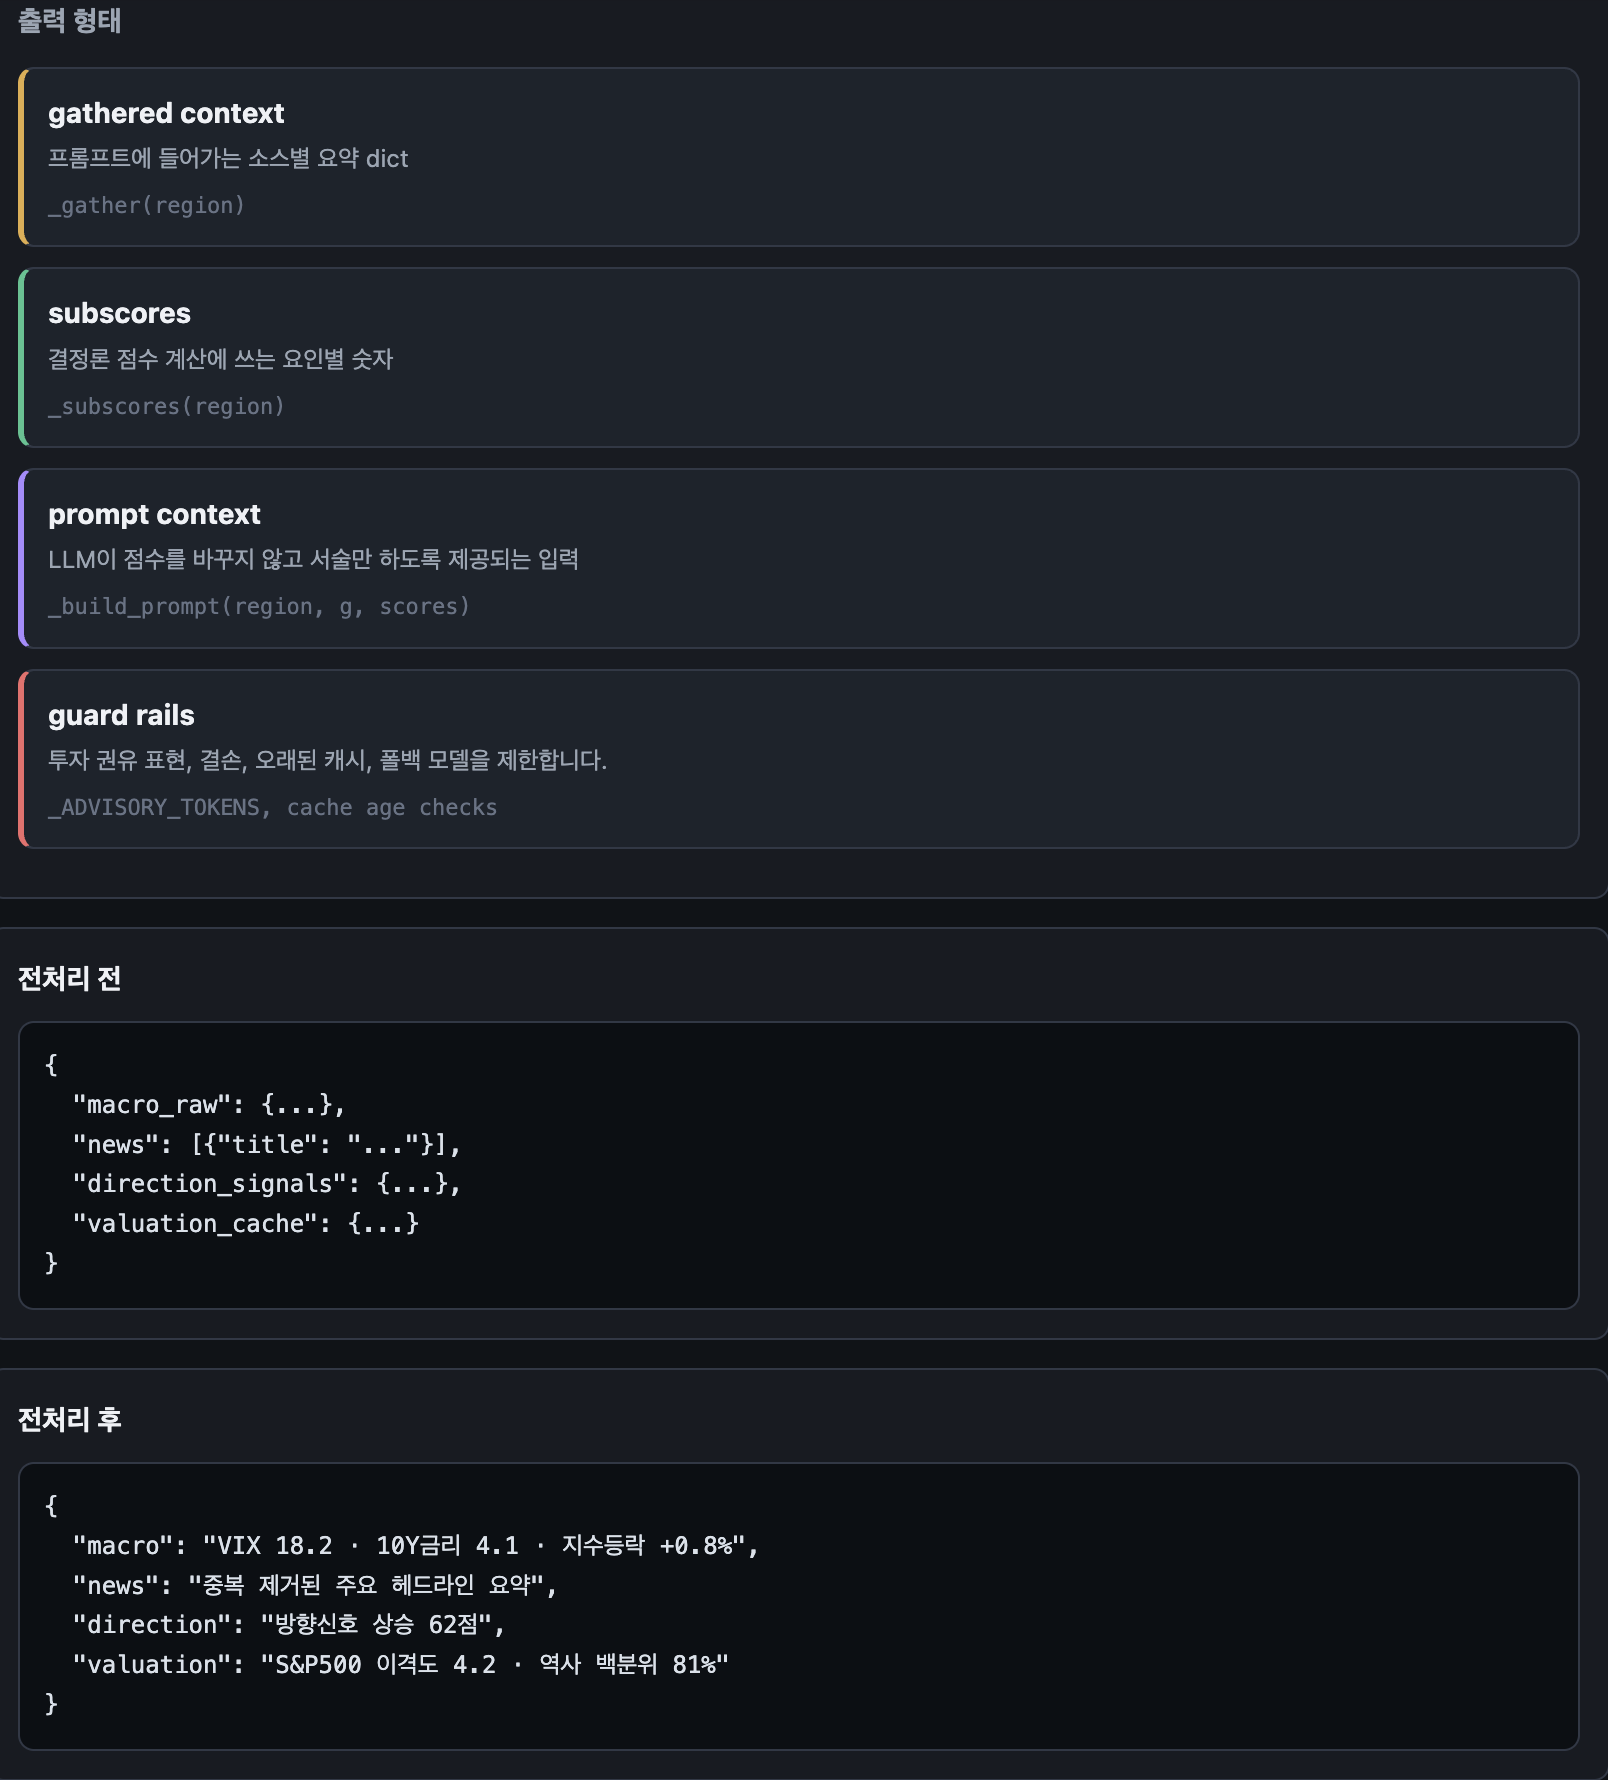Click the 전처리 후 heading
Image resolution: width=1608 pixels, height=1780 pixels.
70,1419
